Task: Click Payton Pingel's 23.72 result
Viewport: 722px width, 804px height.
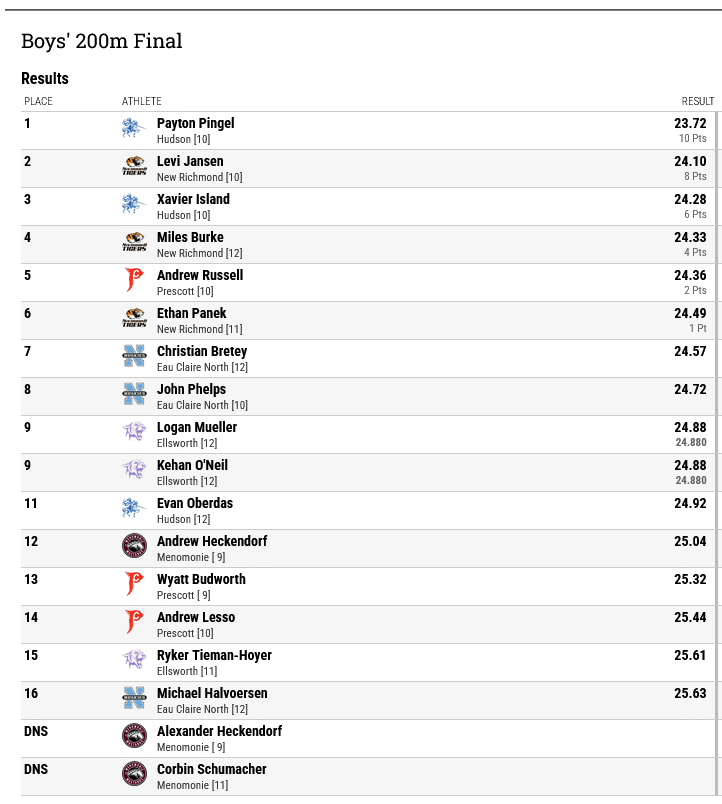Action: pos(690,123)
